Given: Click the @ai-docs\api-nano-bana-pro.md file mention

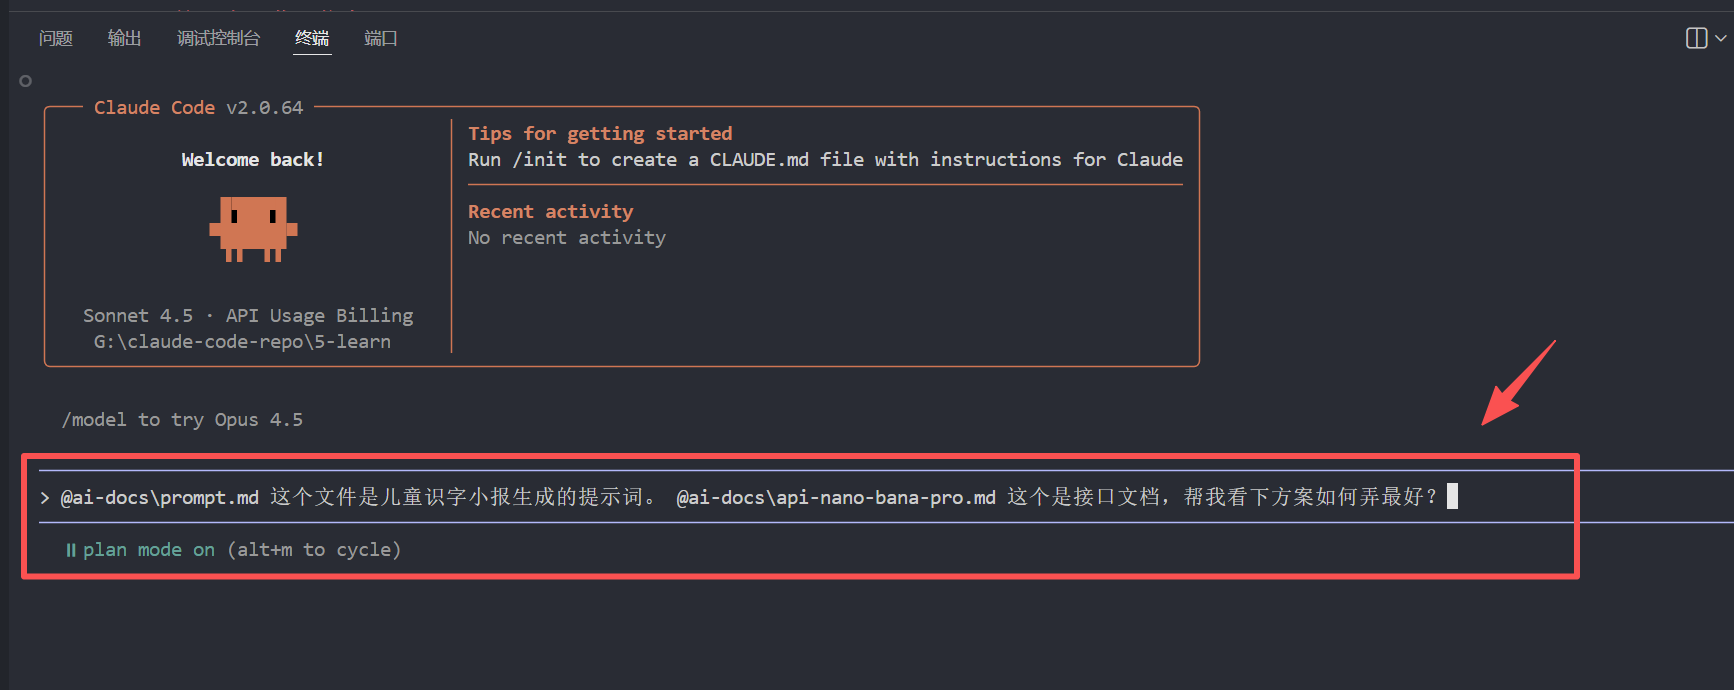Looking at the screenshot, I should point(836,497).
